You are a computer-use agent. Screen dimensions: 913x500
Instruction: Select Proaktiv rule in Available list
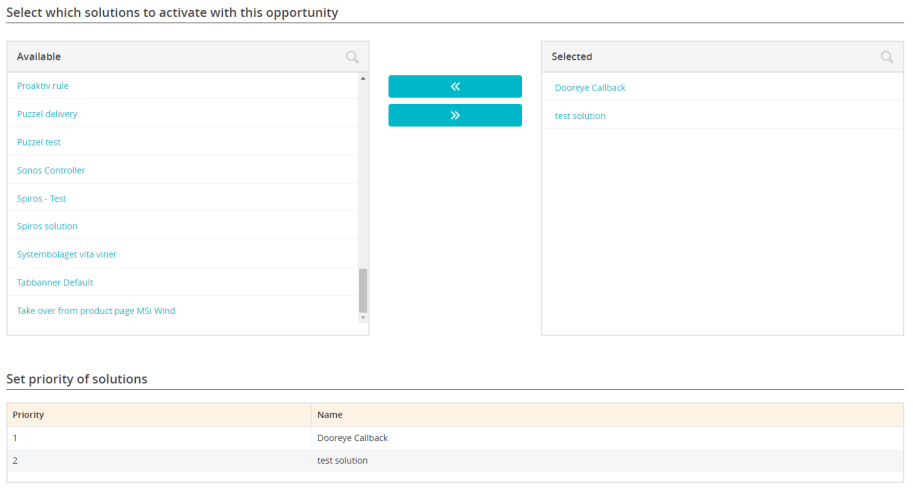(x=43, y=86)
